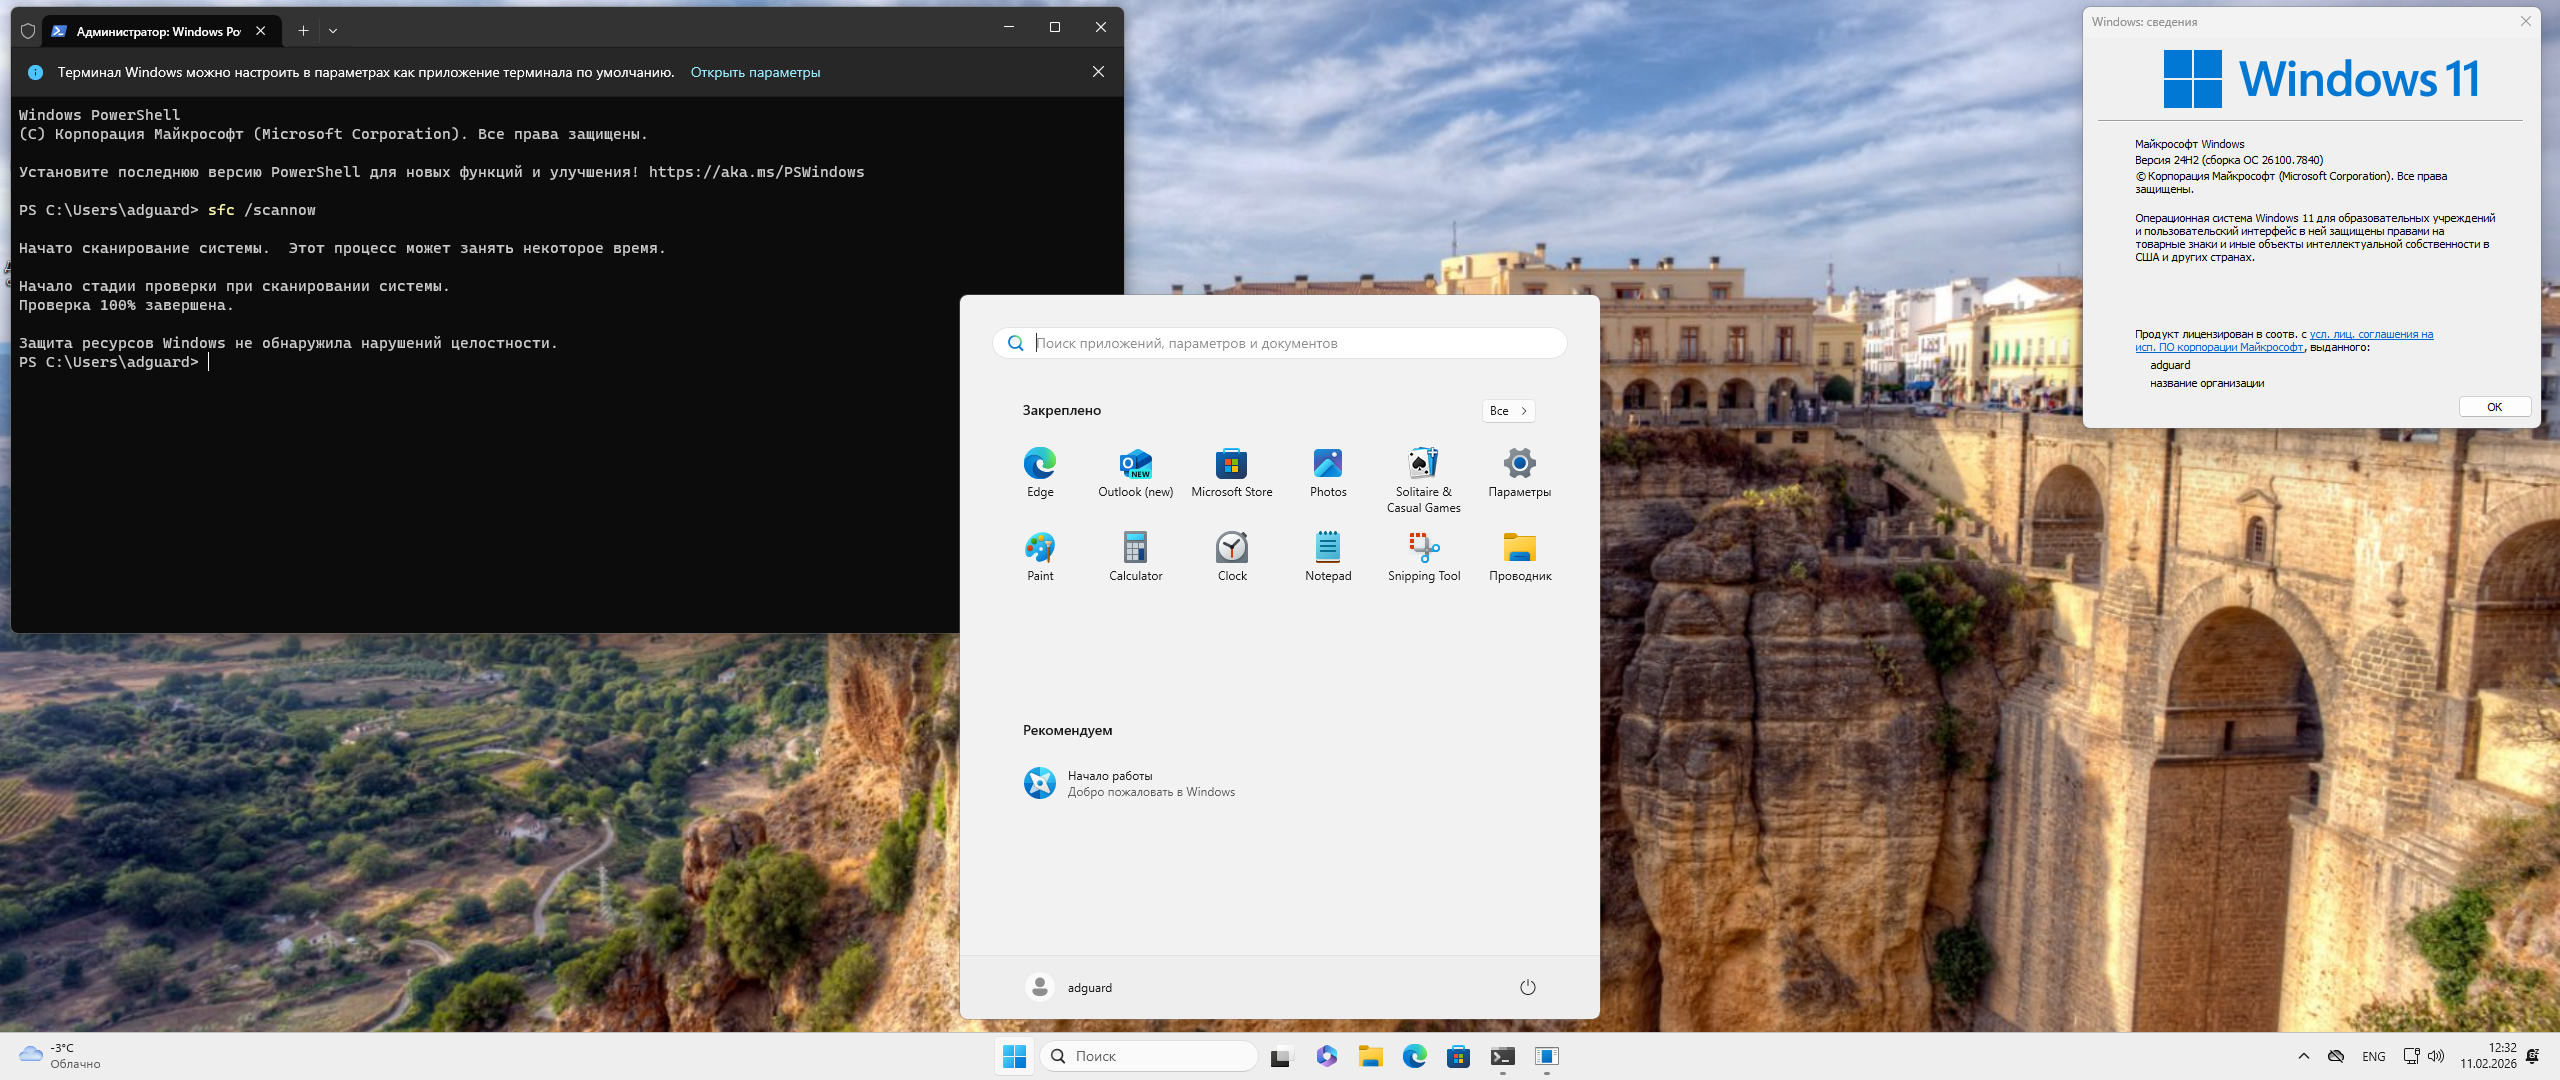The width and height of the screenshot is (2560, 1080).
Task: Add a new terminal tab
Action: pyautogui.click(x=303, y=31)
